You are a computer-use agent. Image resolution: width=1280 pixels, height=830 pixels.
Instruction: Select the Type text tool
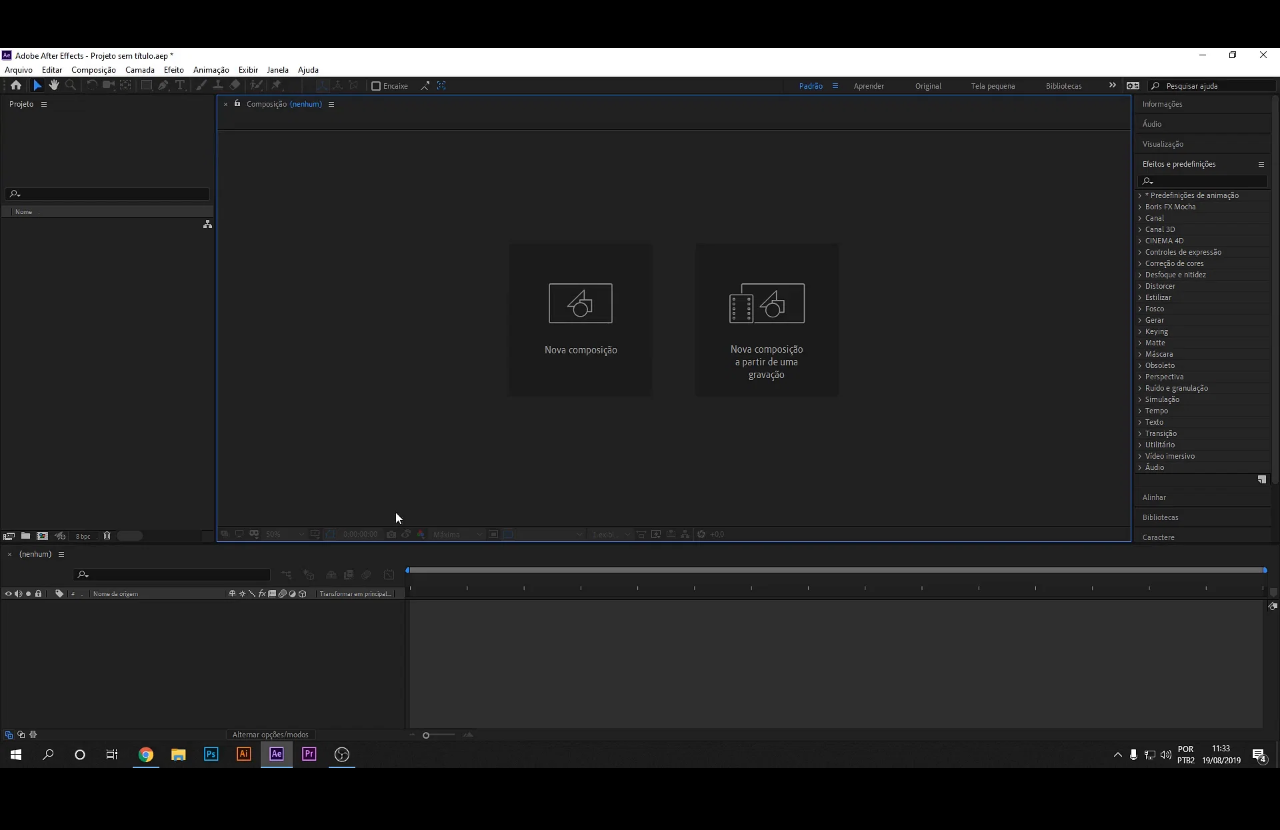tap(180, 85)
